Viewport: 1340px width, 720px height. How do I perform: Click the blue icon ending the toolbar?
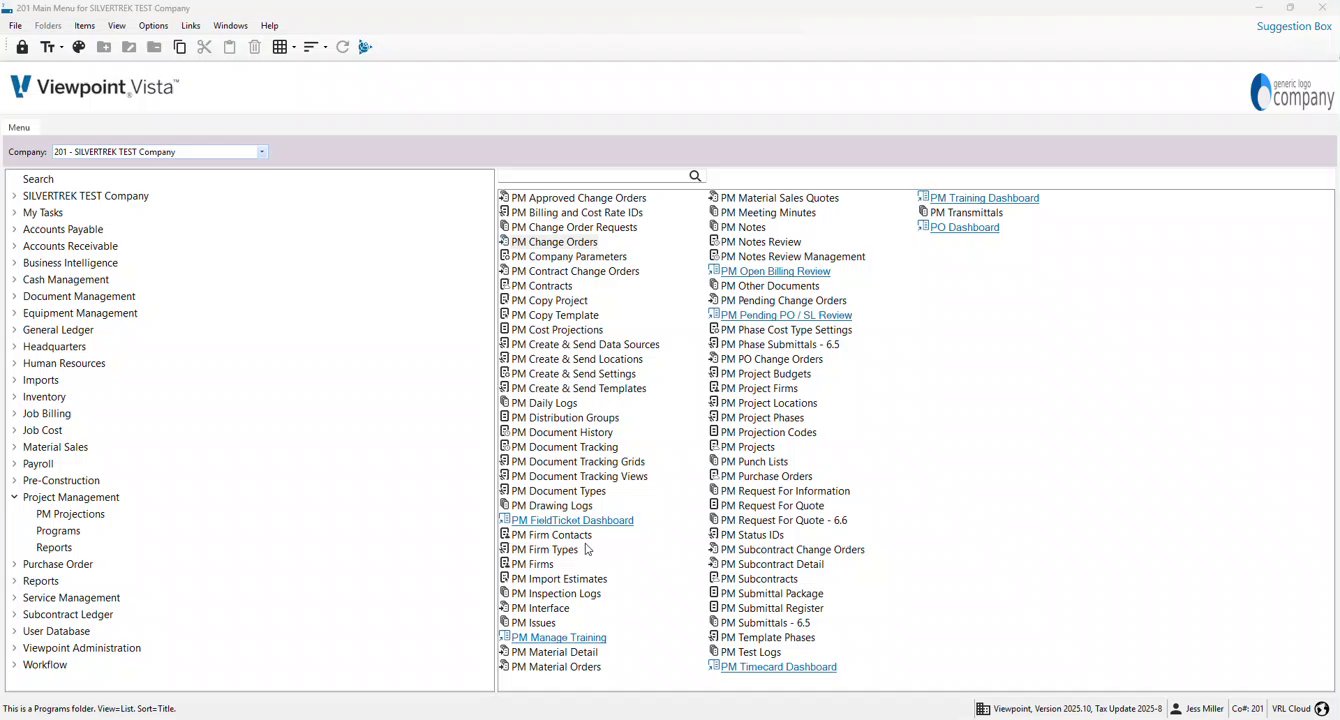pyautogui.click(x=365, y=47)
